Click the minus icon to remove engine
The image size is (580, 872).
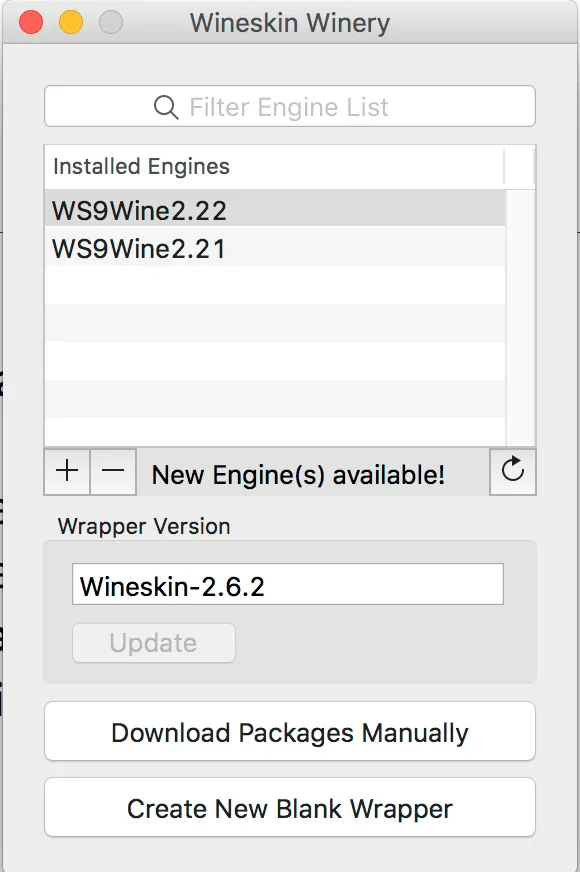point(113,472)
